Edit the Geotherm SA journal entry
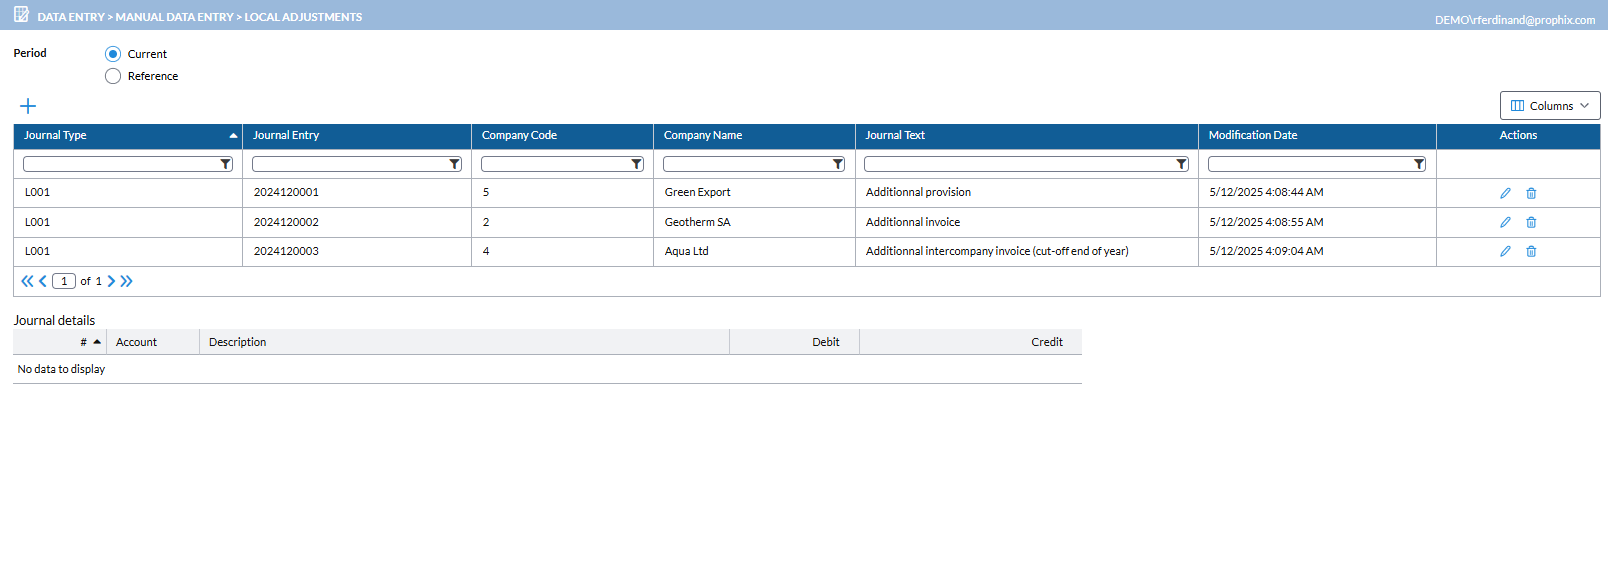The image size is (1608, 586). click(1505, 222)
